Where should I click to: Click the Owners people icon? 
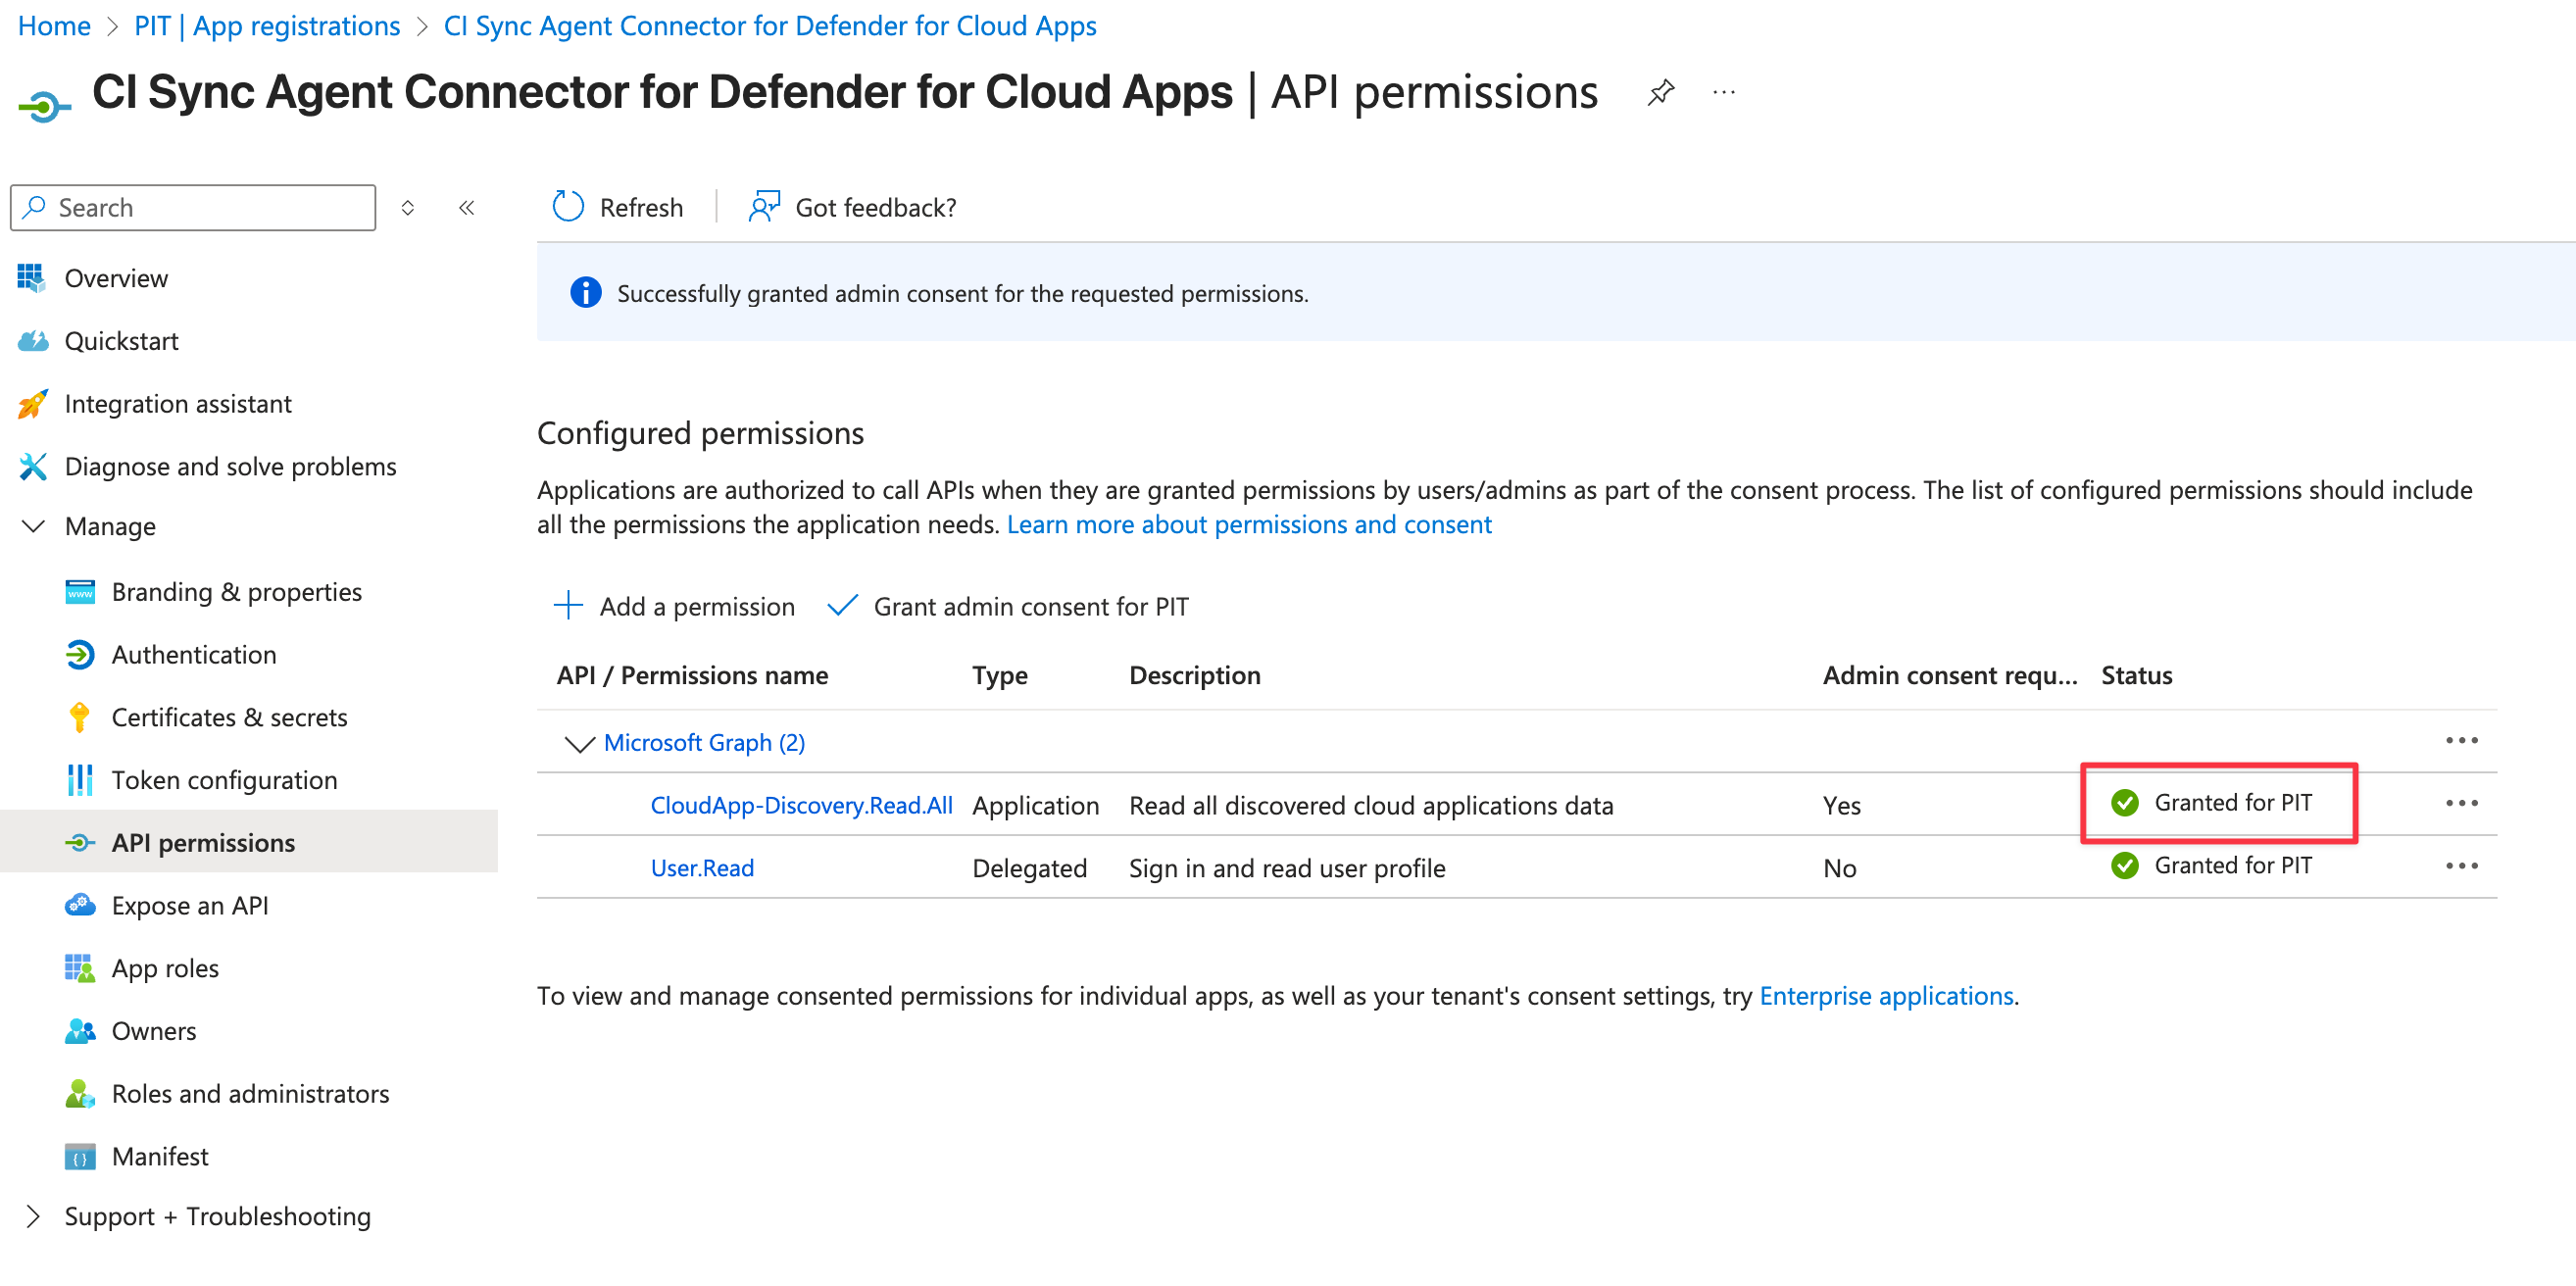tap(80, 1031)
